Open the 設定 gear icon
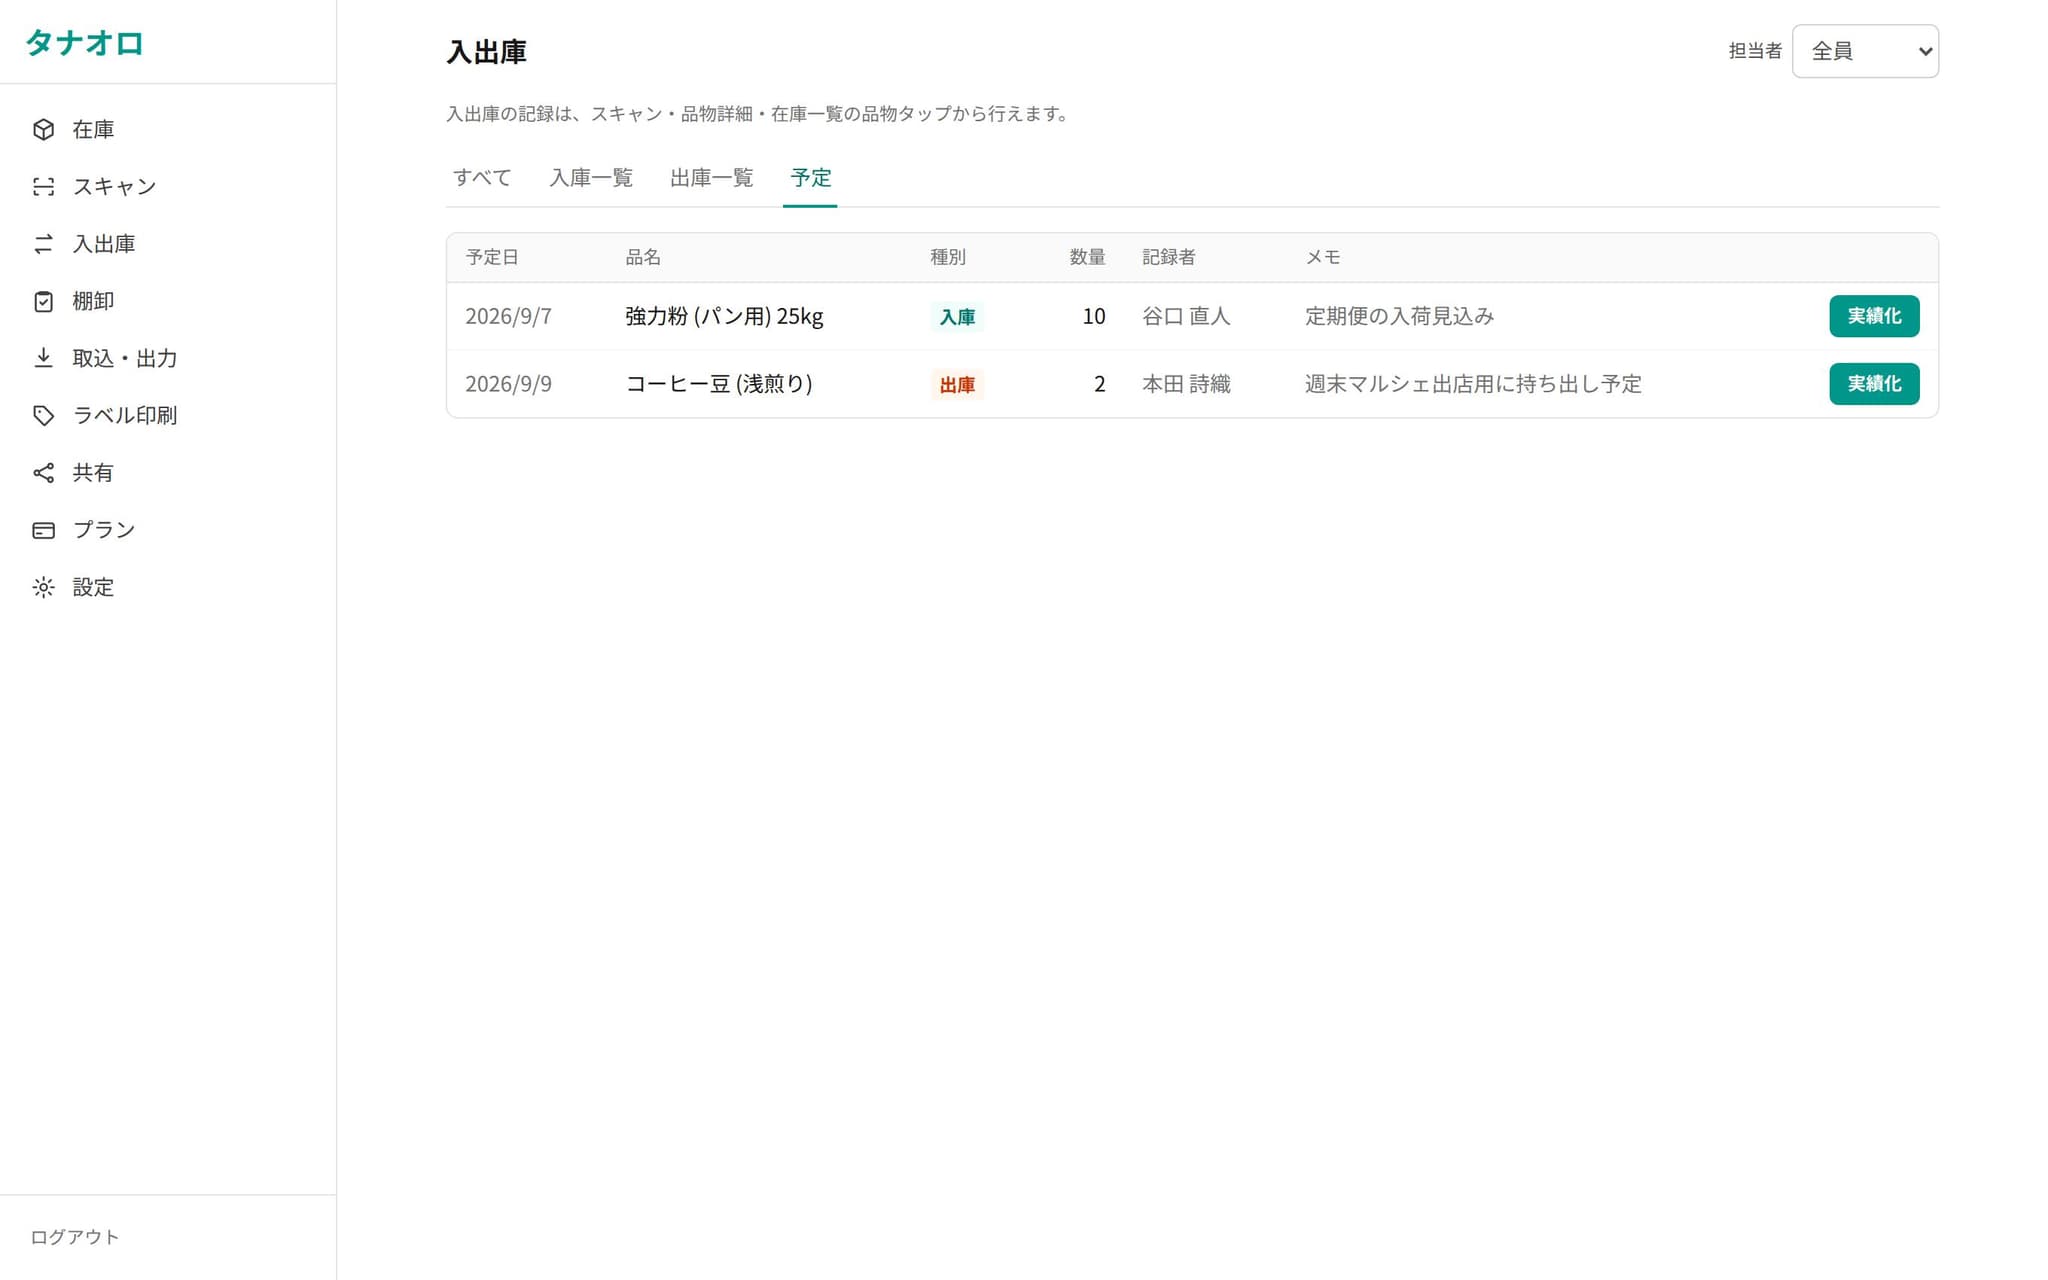Viewport: 2048px width, 1280px height. coord(43,587)
